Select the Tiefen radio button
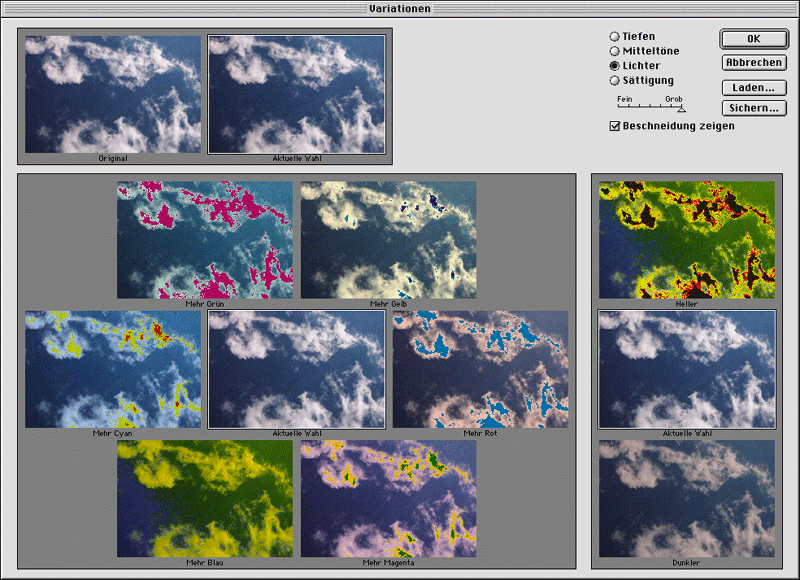Image resolution: width=800 pixels, height=580 pixels. 615,37
